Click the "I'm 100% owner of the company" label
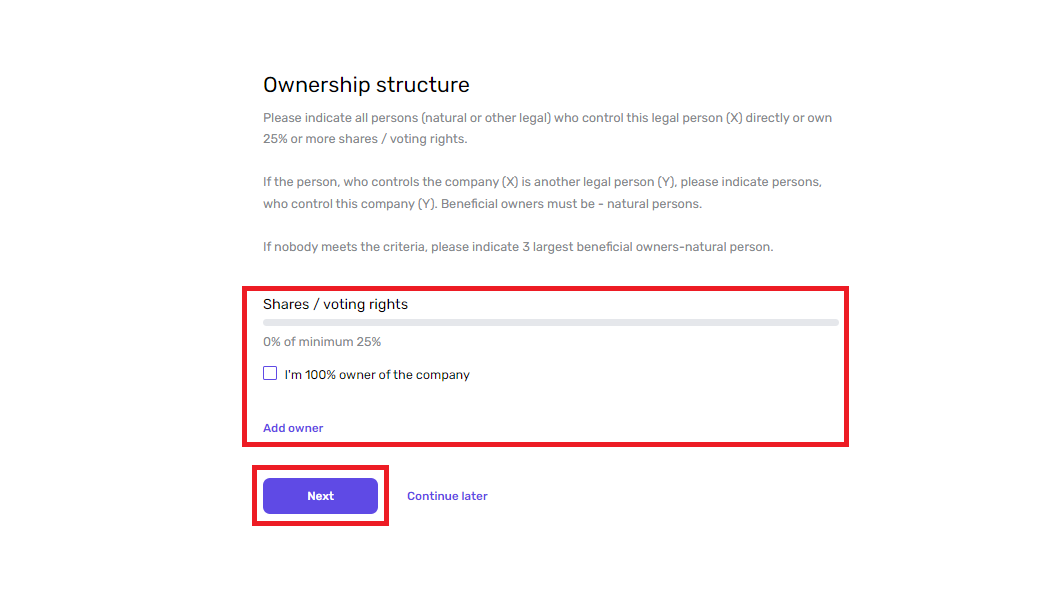This screenshot has width=1057, height=594. pyautogui.click(x=377, y=375)
